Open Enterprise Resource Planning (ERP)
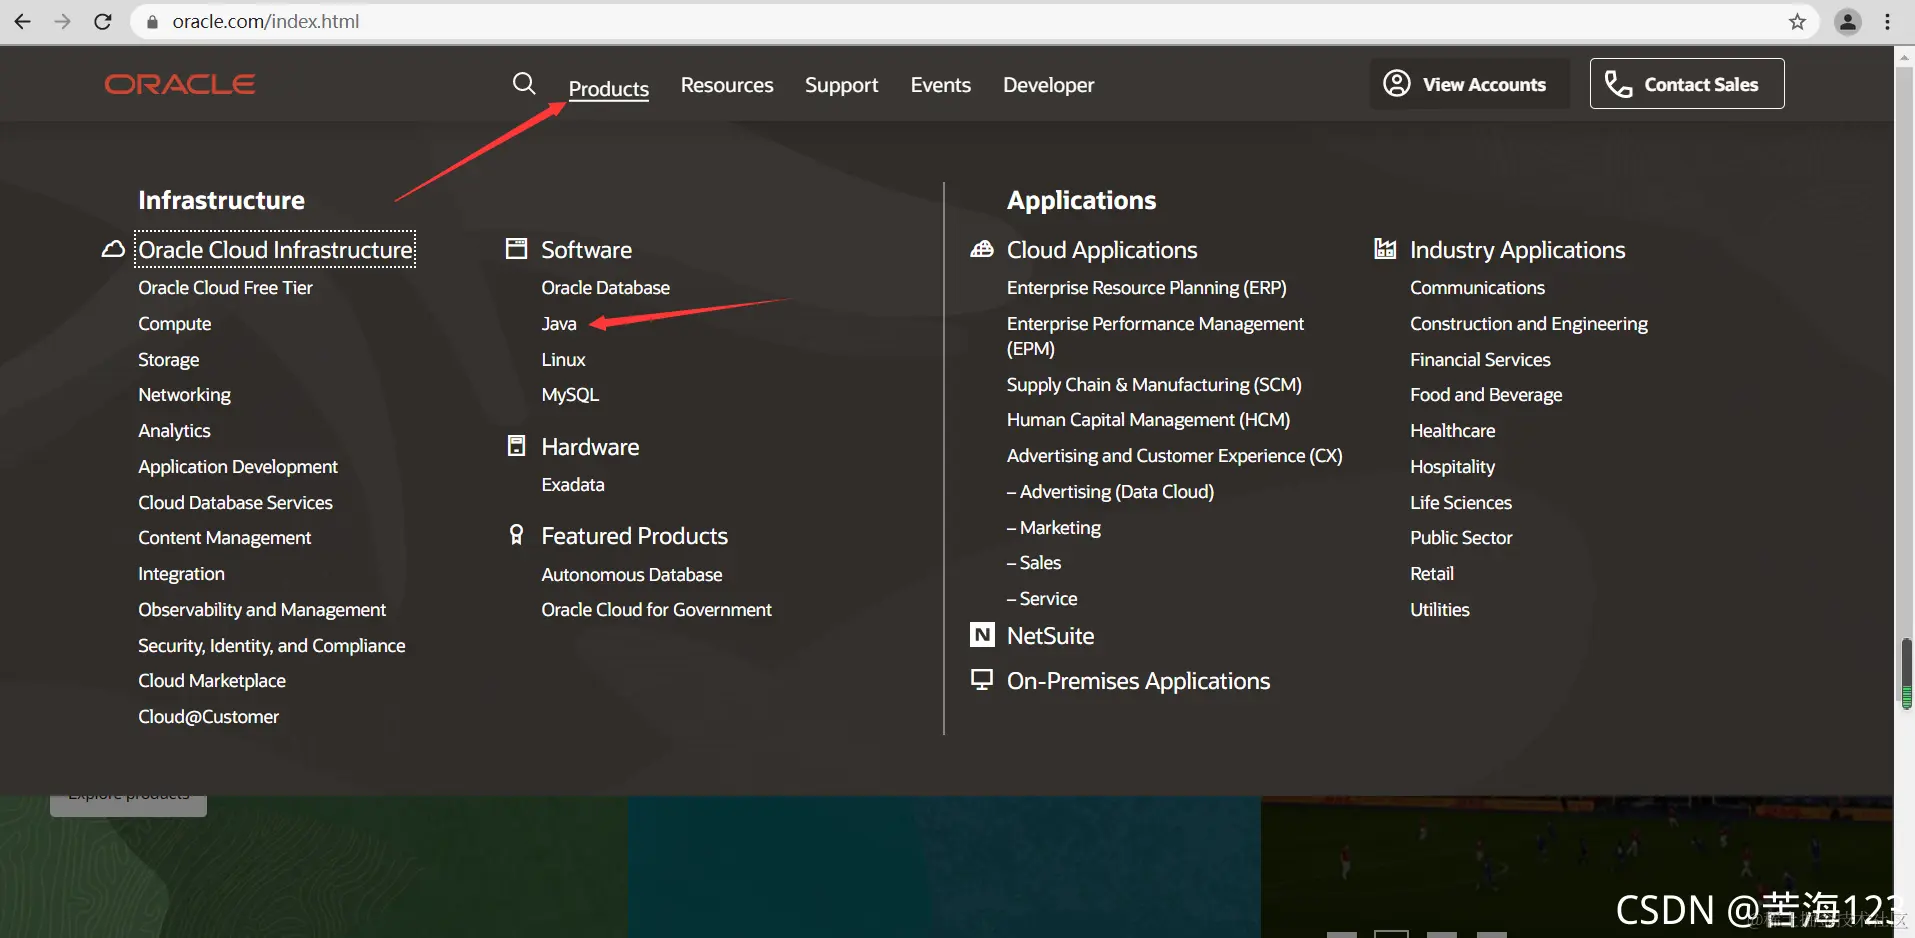Screen dimensions: 1915x938 point(1147,287)
